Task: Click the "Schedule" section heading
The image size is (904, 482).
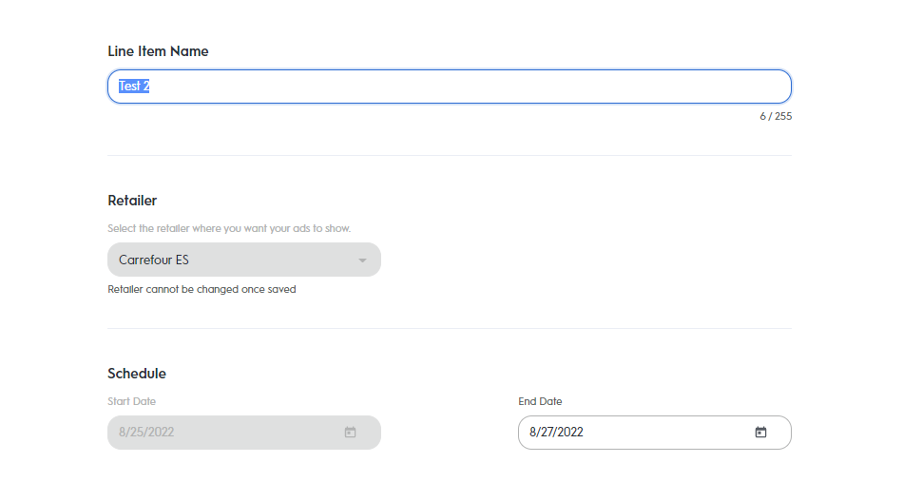Action: 137,373
